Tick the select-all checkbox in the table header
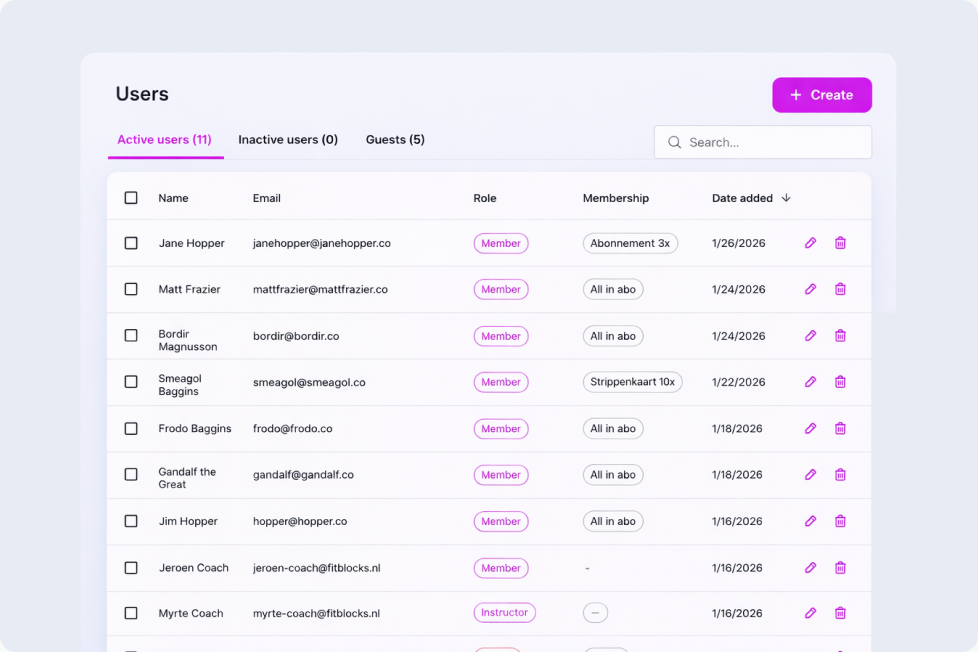Image resolution: width=978 pixels, height=652 pixels. click(131, 198)
